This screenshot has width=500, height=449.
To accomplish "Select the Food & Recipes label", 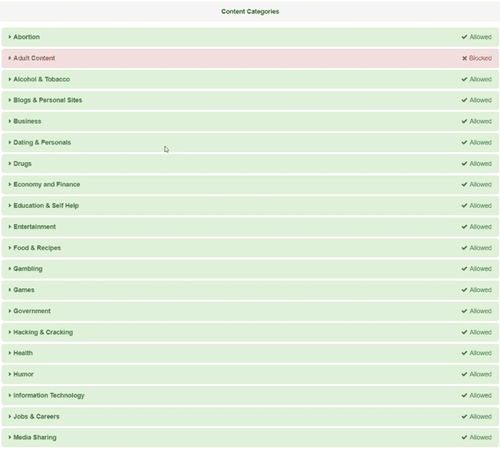I will point(37,248).
